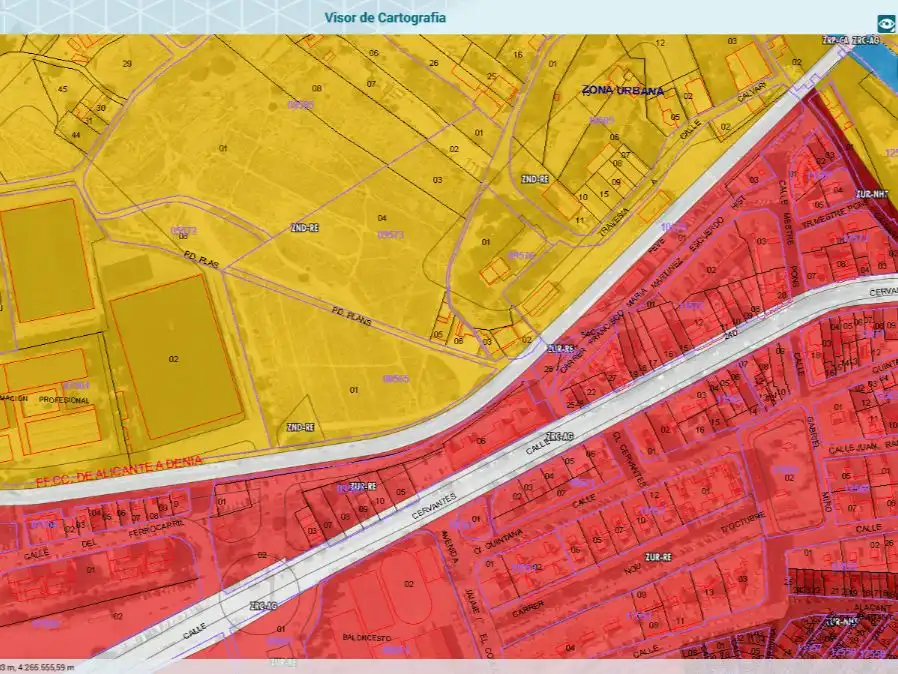Screen dimensions: 898x674
Task: Toggle the eye visibility icon in the header
Action: click(x=886, y=25)
